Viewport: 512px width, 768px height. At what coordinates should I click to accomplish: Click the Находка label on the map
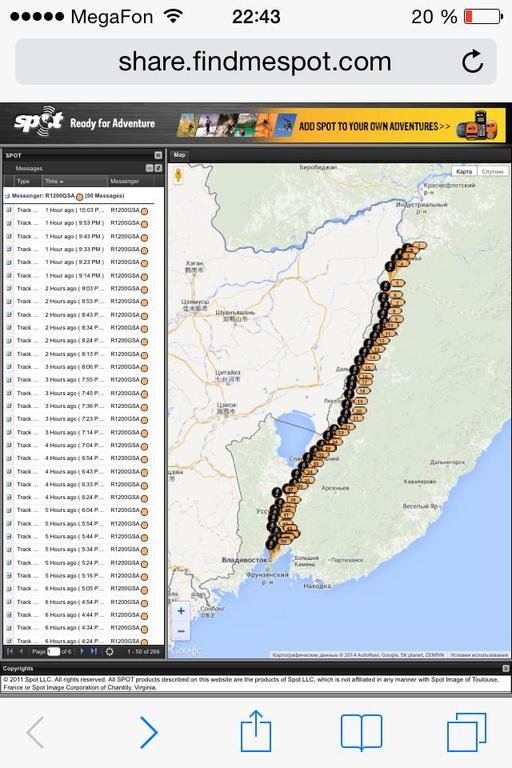(x=317, y=586)
